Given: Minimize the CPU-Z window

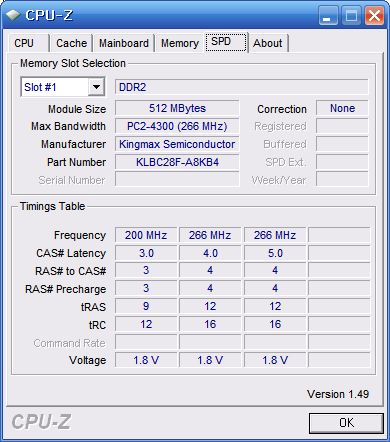Looking at the screenshot, I should pos(328,15).
